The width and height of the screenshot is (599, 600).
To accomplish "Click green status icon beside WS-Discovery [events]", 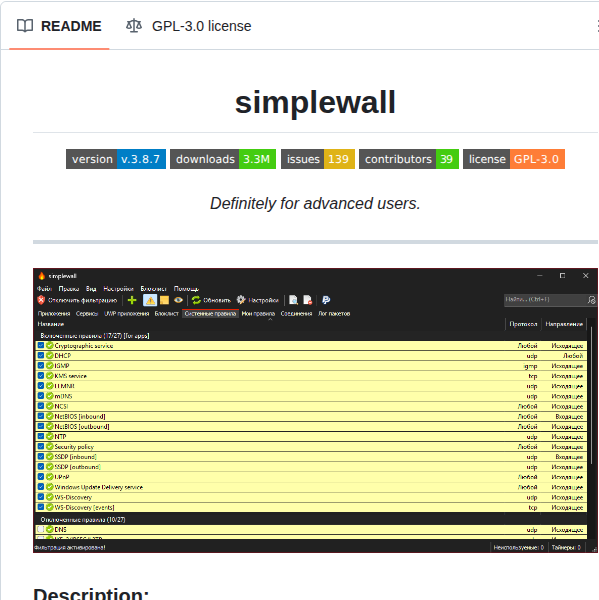I will pyautogui.click(x=50, y=507).
